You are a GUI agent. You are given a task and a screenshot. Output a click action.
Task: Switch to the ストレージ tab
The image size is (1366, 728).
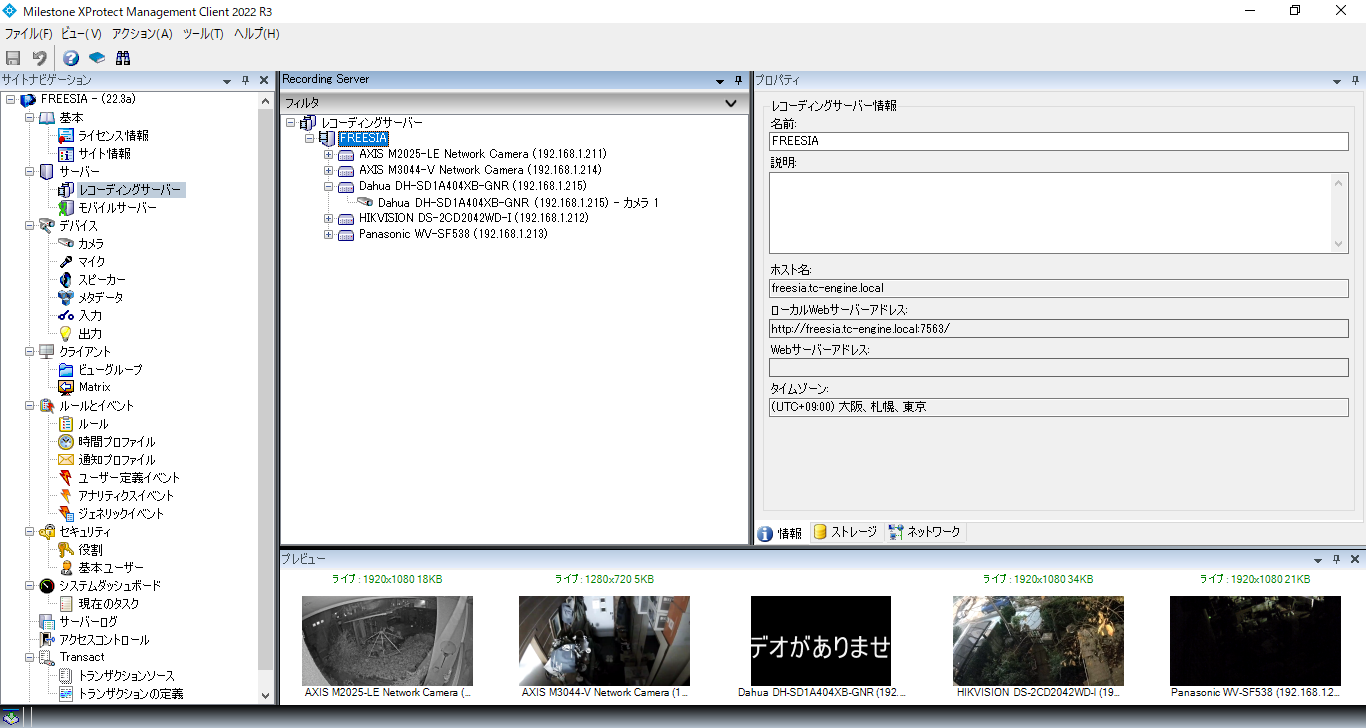(845, 532)
